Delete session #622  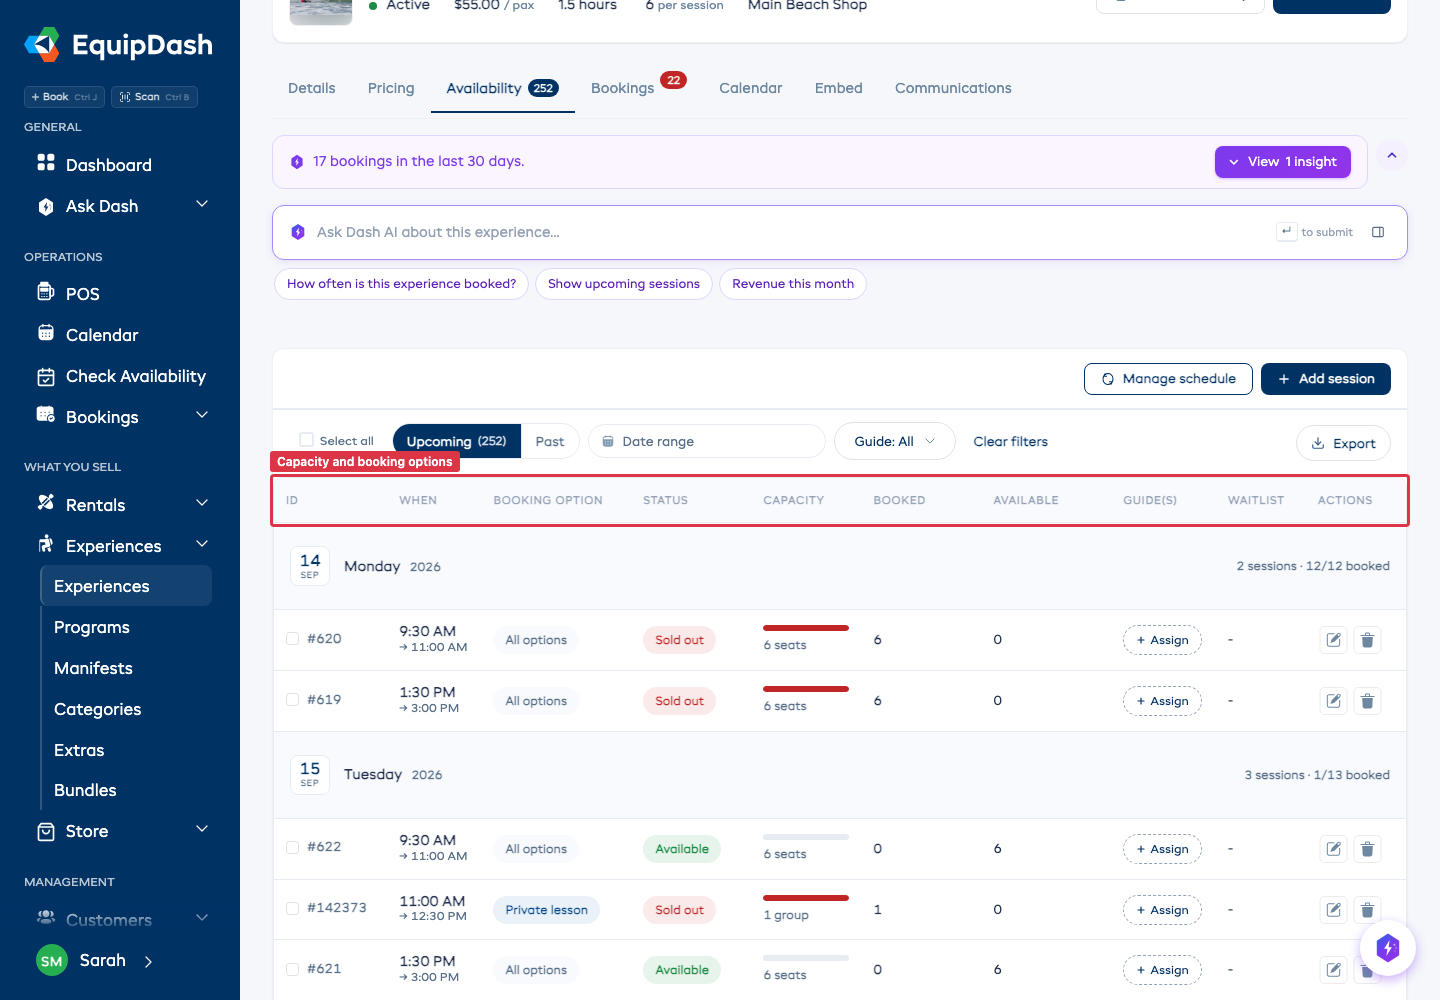coord(1367,849)
